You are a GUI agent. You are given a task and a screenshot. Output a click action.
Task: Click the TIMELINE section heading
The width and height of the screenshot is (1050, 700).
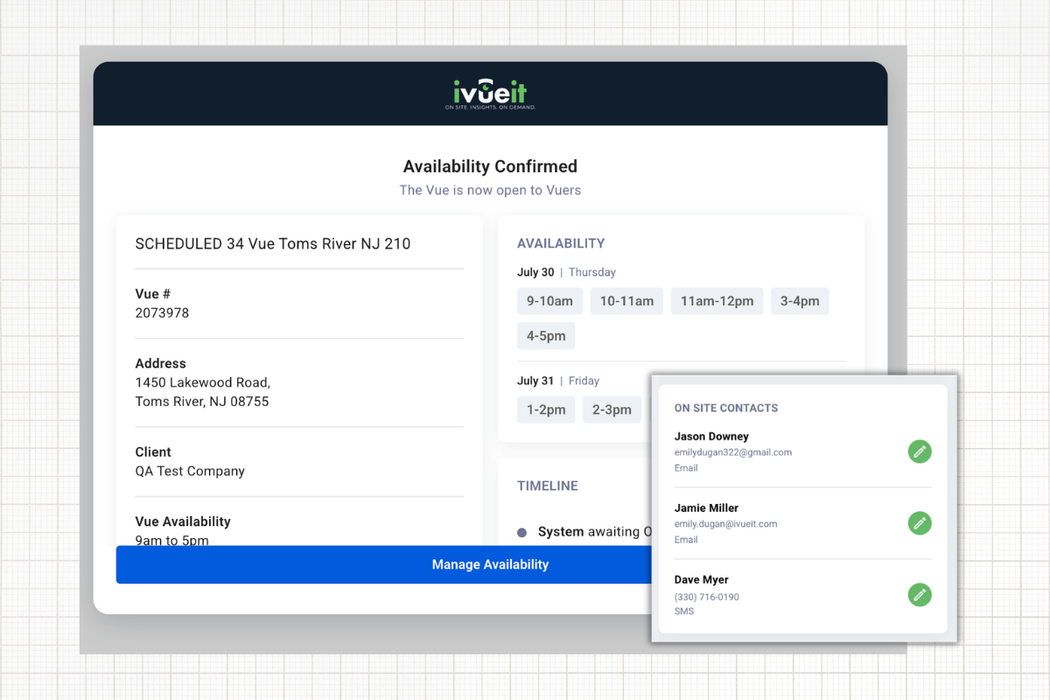coord(547,486)
